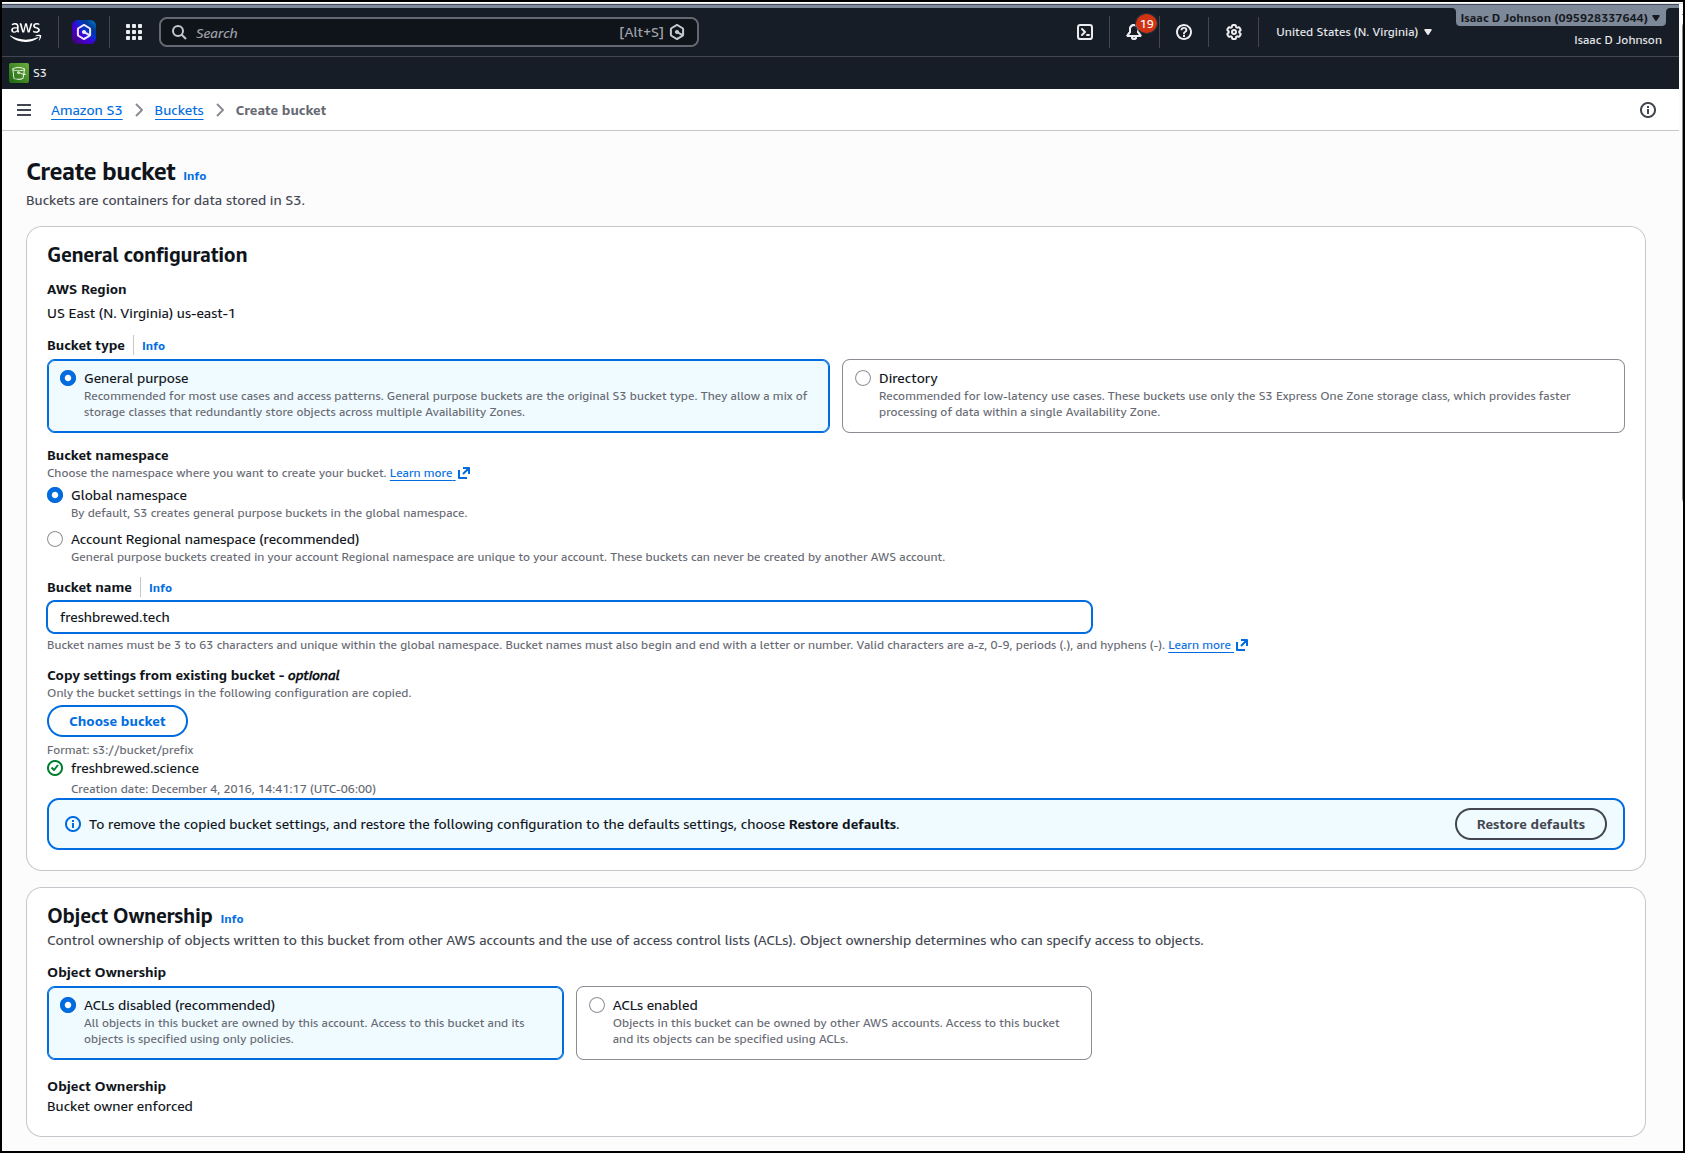
Task: Select ACLs enabled option
Action: click(597, 1005)
